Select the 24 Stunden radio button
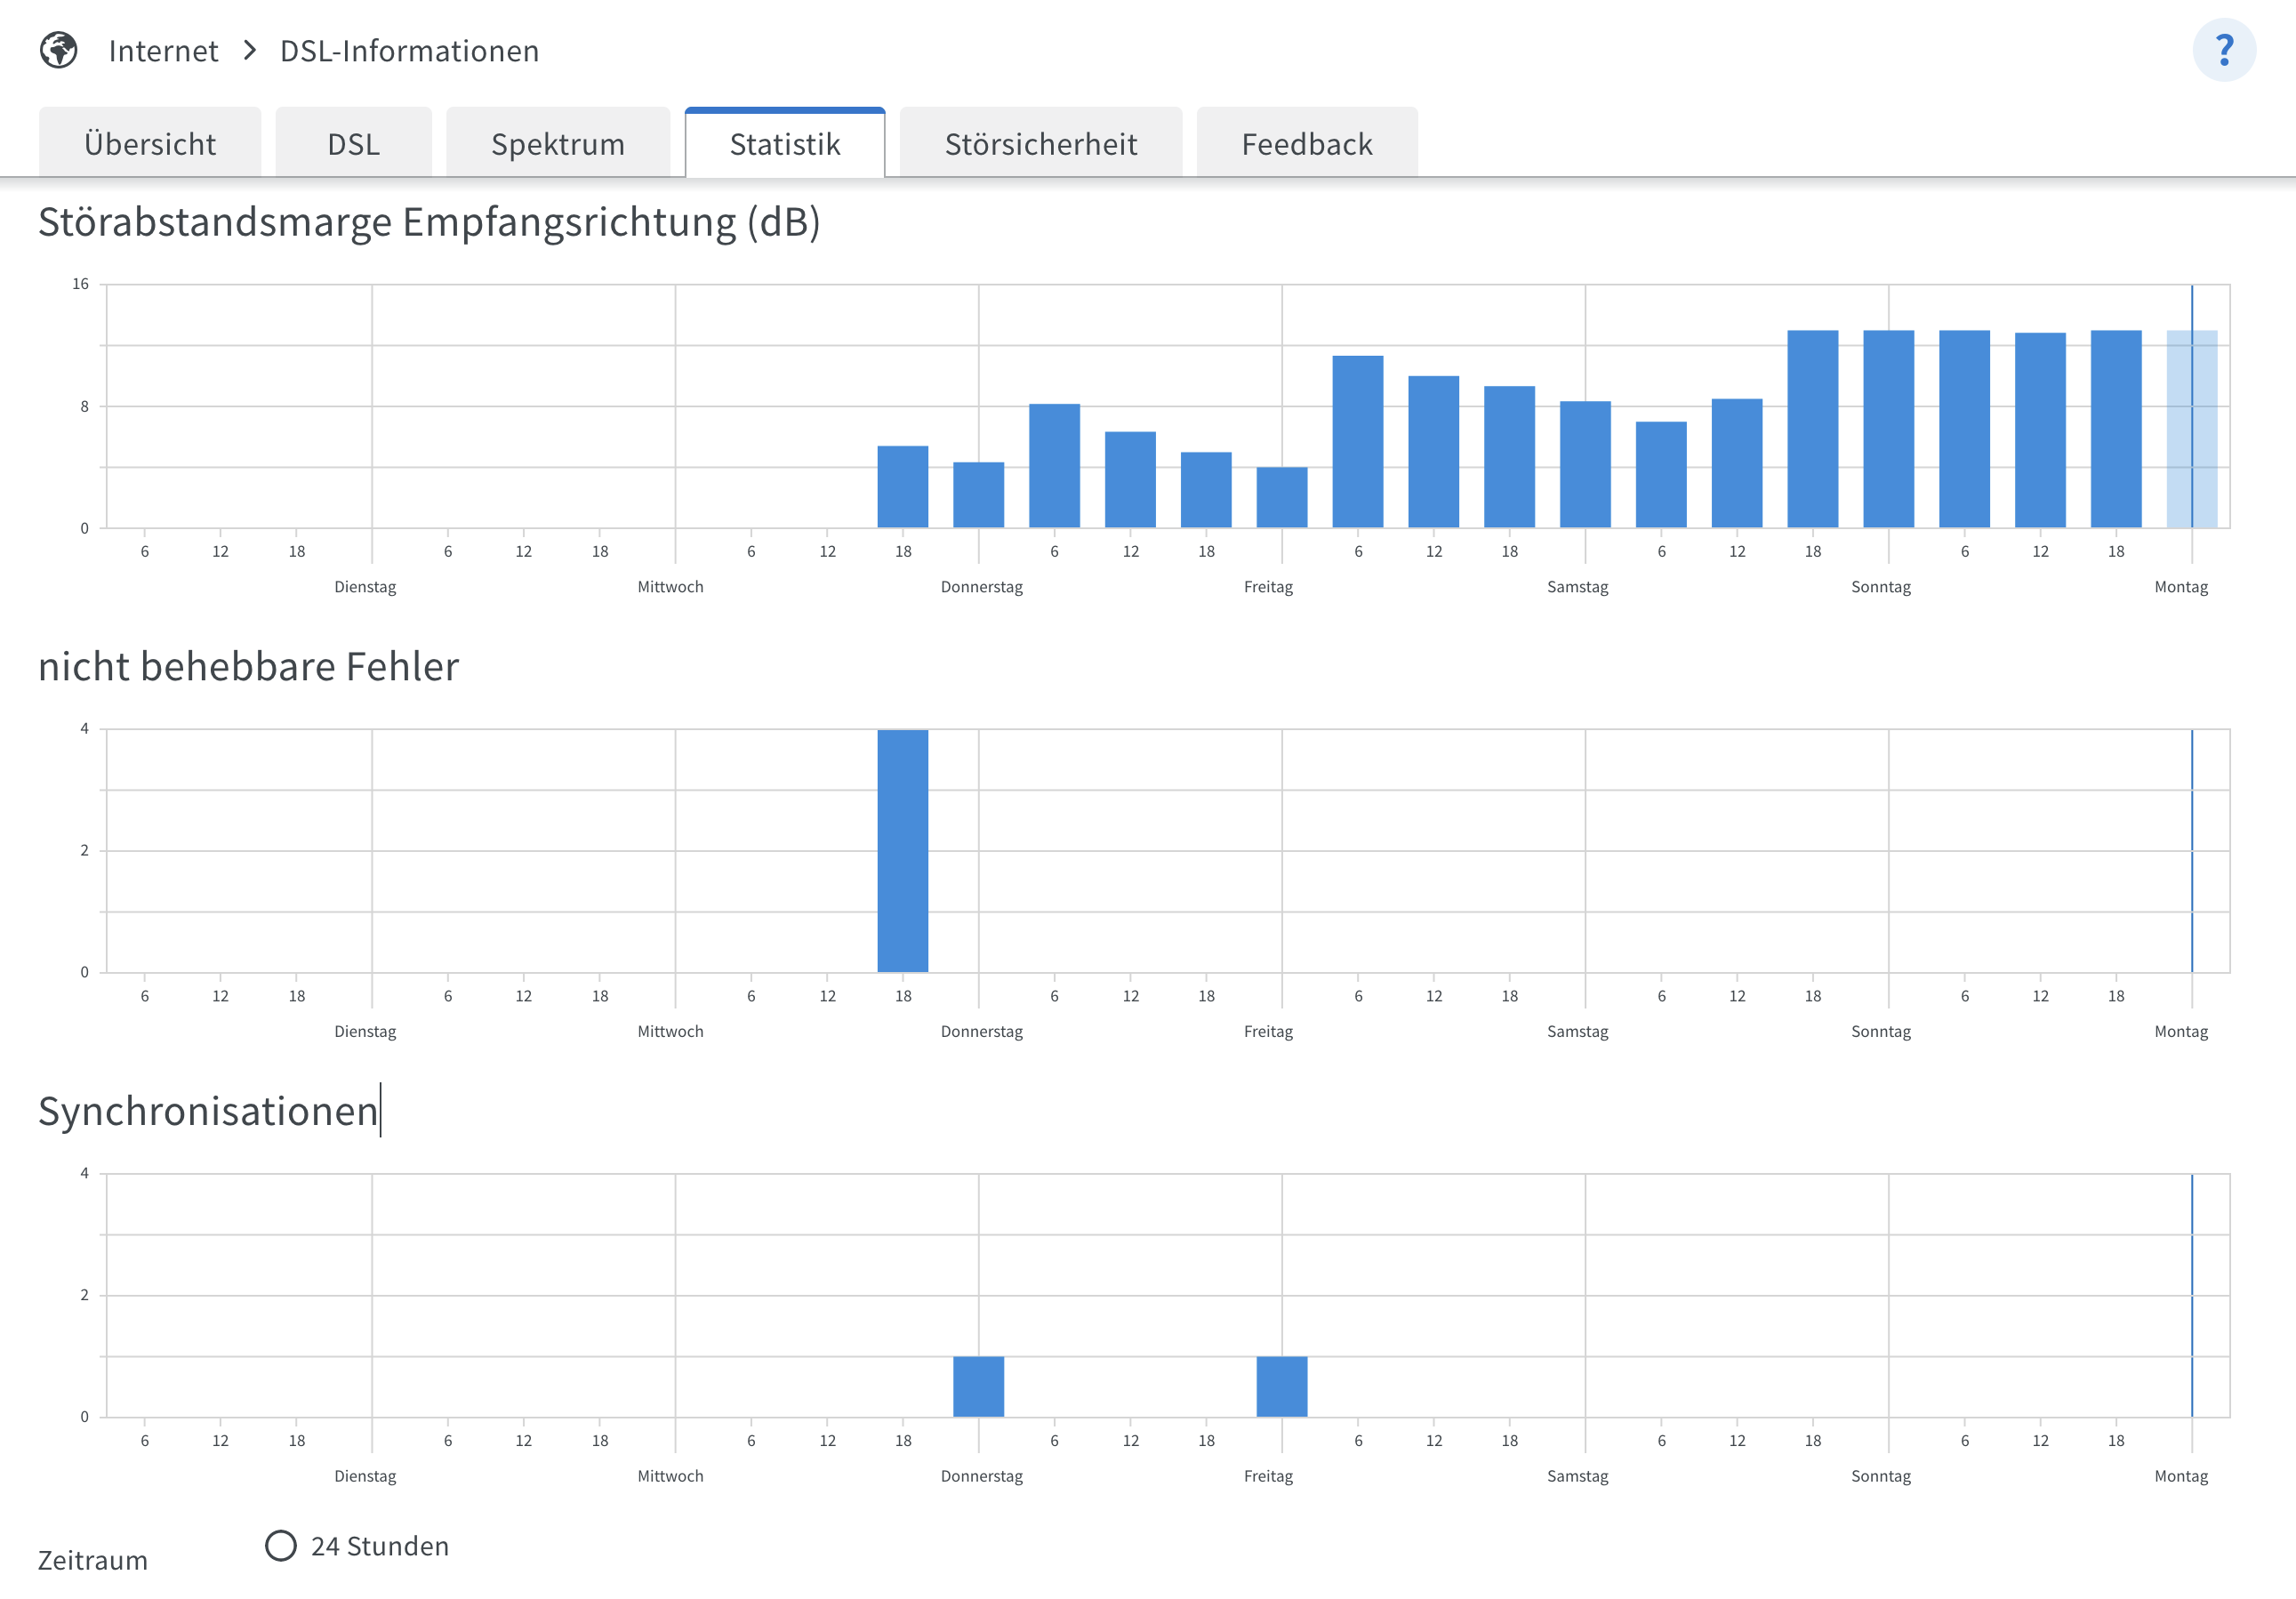Viewport: 2296px width, 1599px height. coord(281,1545)
